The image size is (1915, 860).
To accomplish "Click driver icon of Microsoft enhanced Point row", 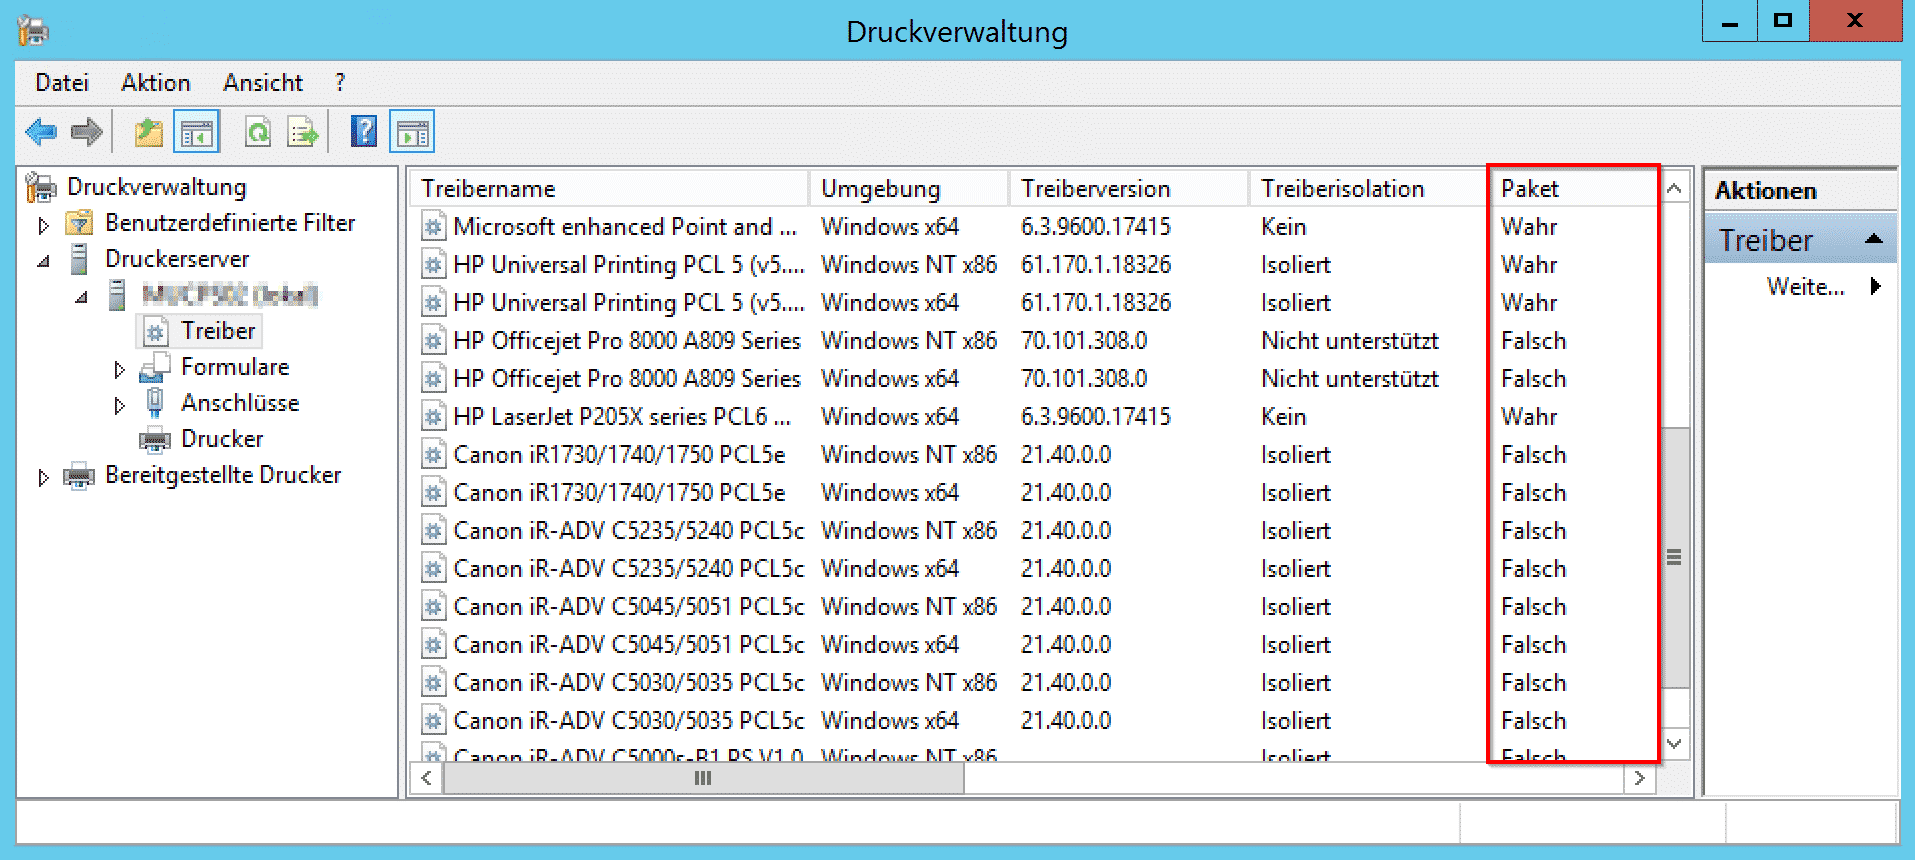I will click(x=433, y=227).
